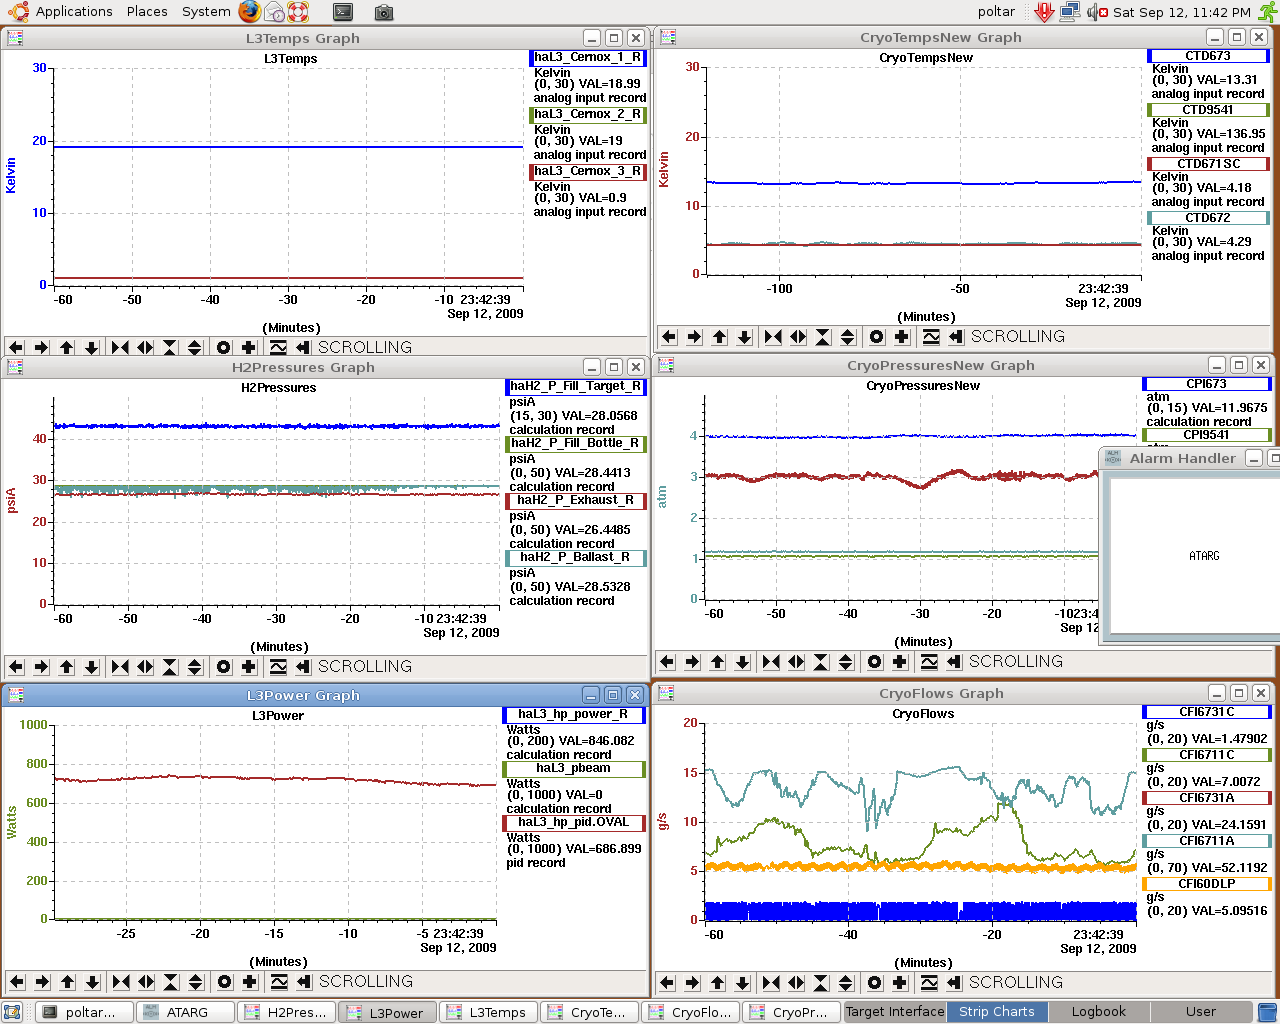The width and height of the screenshot is (1280, 1024).
Task: Pan right in CryoPressuresNew graph toolbar
Action: [693, 662]
